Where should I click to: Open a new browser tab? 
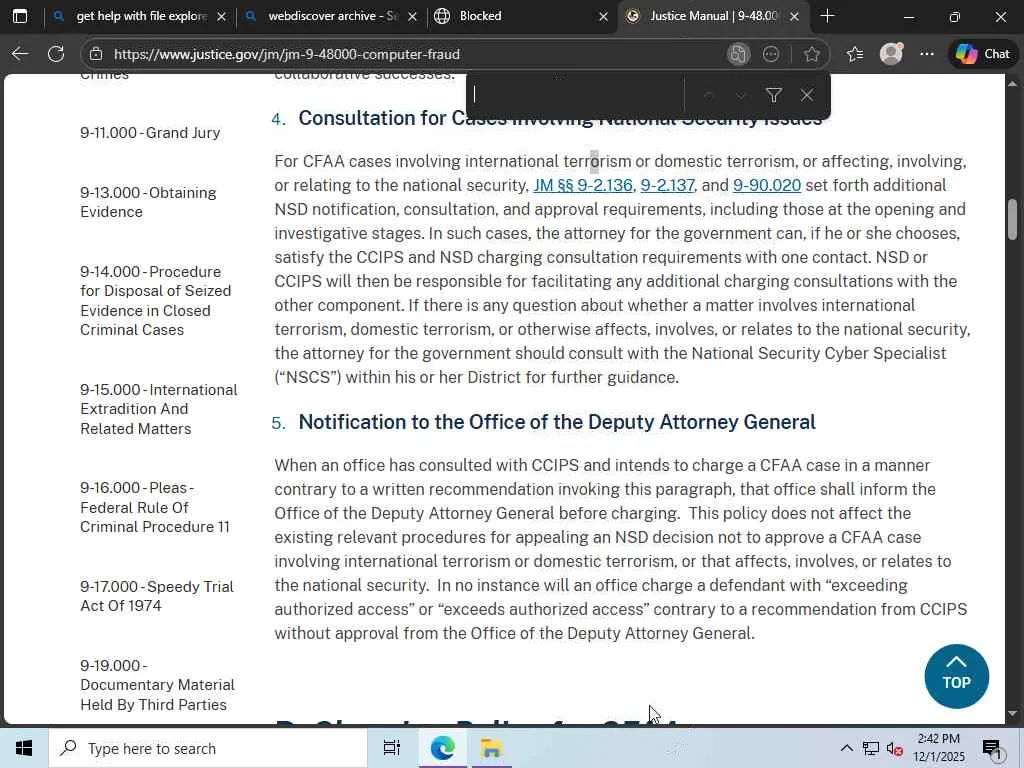[x=827, y=16]
